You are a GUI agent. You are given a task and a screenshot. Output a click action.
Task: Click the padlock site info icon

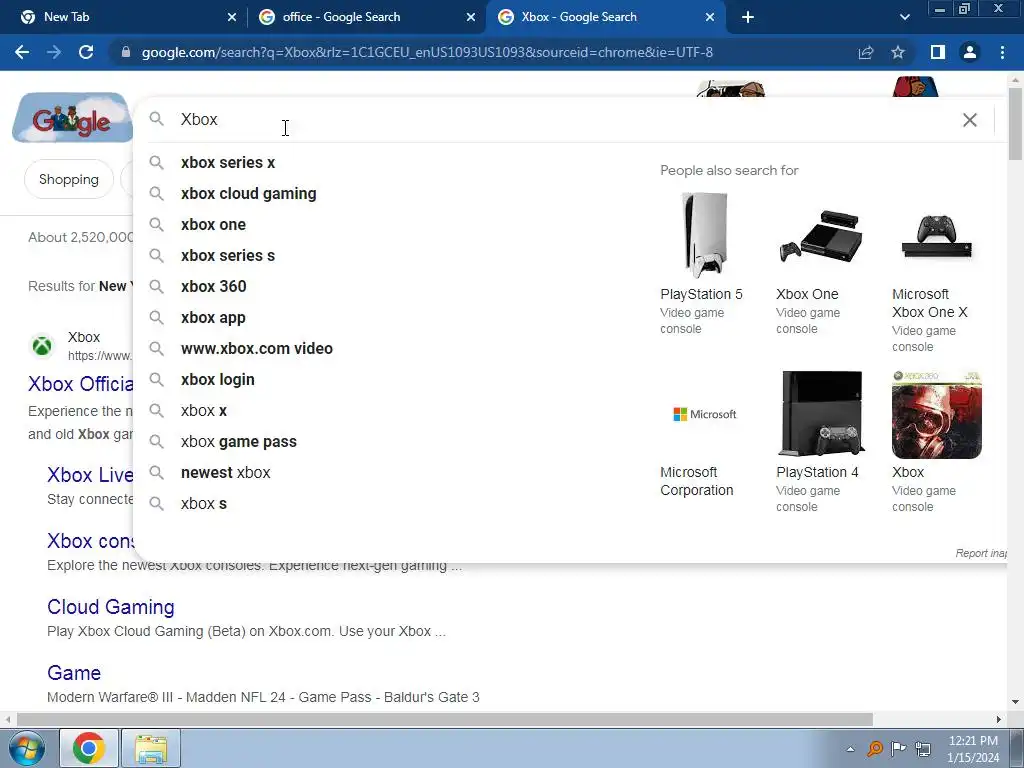pos(126,52)
